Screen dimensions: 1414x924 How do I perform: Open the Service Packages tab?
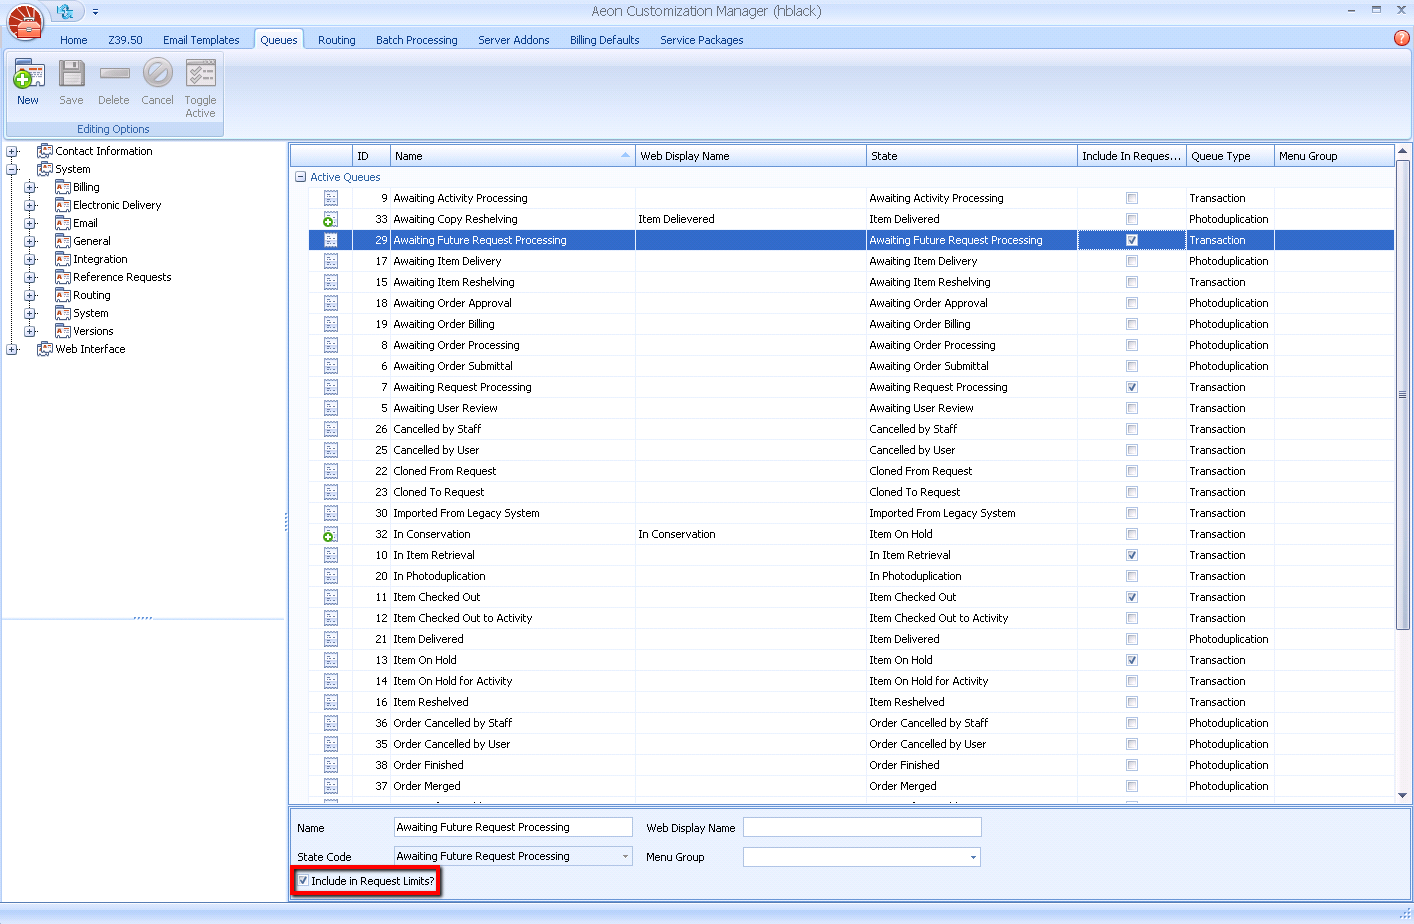(701, 40)
